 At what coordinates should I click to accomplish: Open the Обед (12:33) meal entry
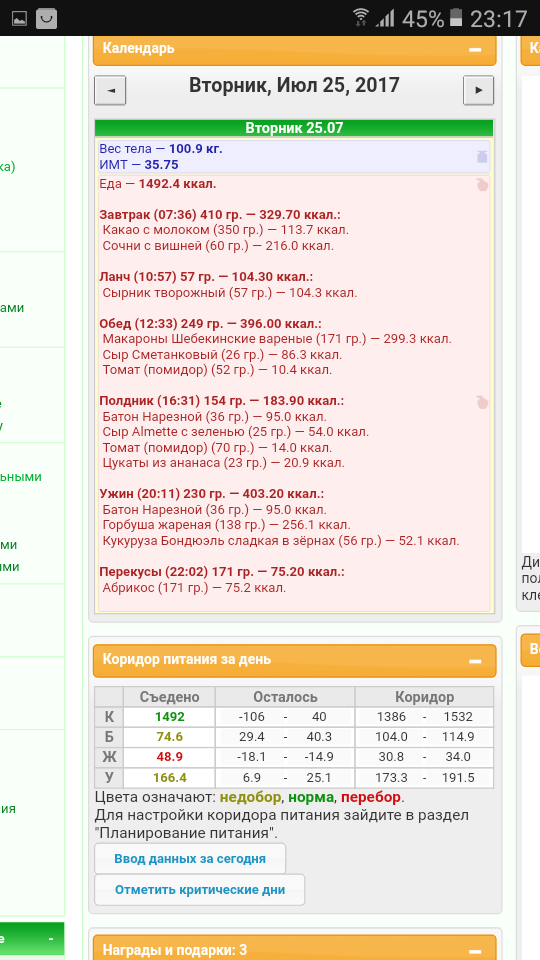(210, 323)
